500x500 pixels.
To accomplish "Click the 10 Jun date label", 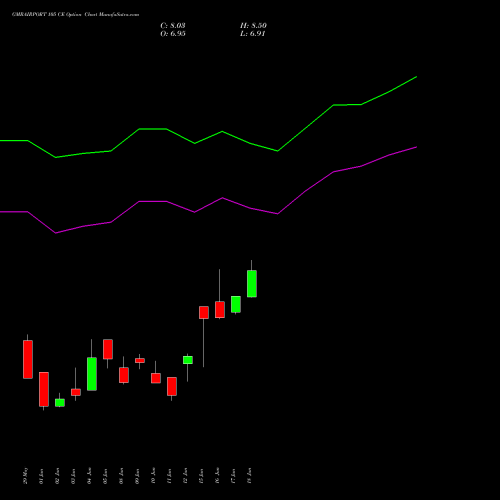I will [153, 476].
